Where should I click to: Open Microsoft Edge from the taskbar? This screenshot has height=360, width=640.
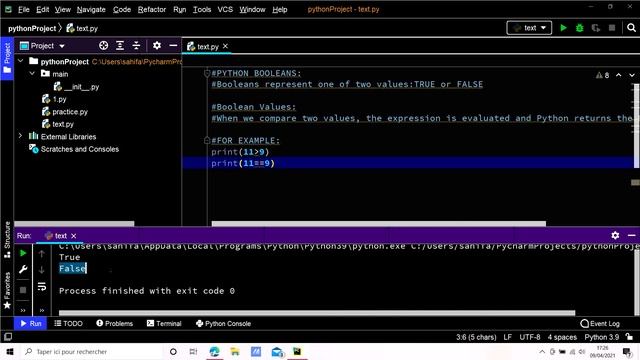[214, 351]
